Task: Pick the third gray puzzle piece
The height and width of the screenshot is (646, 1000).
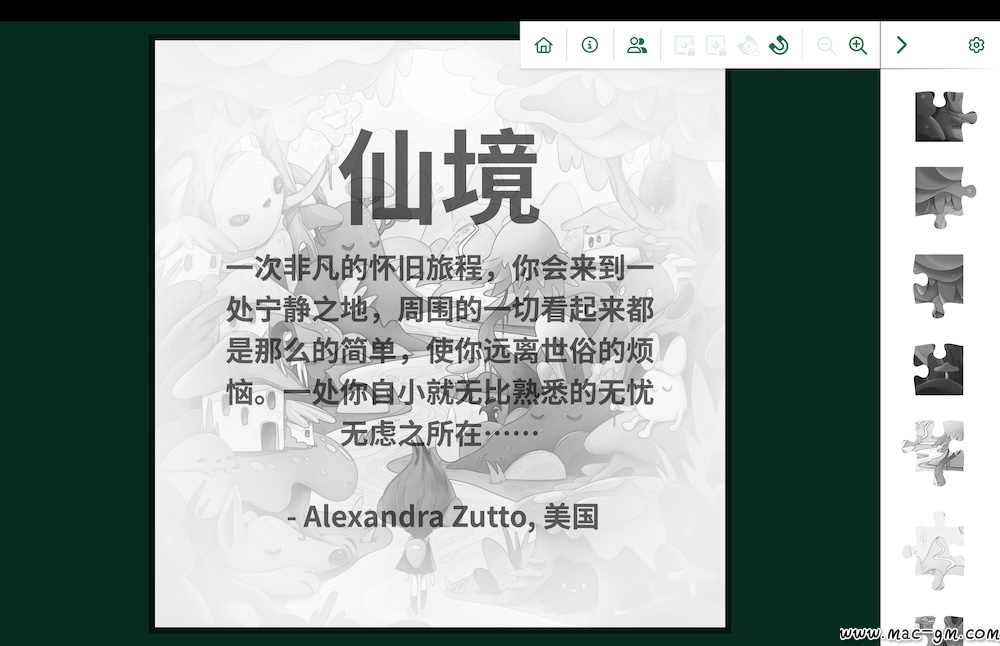Action: [x=938, y=286]
